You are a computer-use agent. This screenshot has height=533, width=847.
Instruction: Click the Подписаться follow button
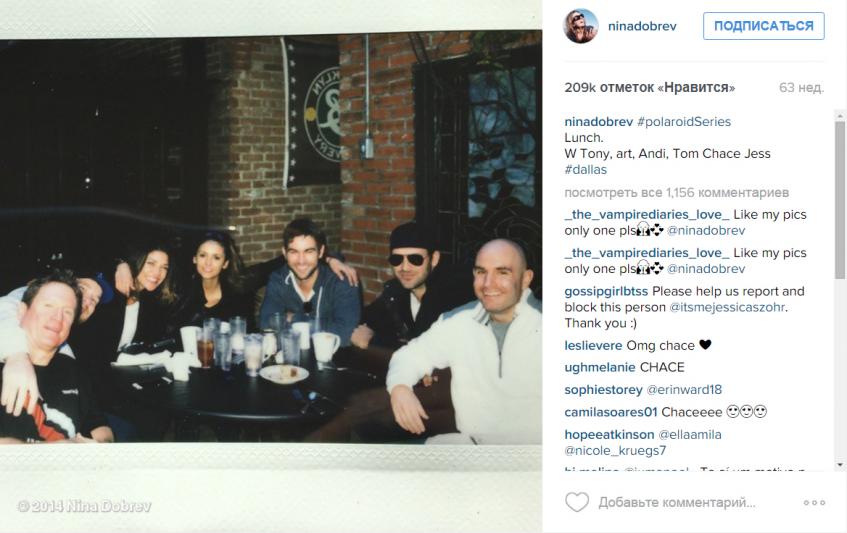click(x=764, y=26)
